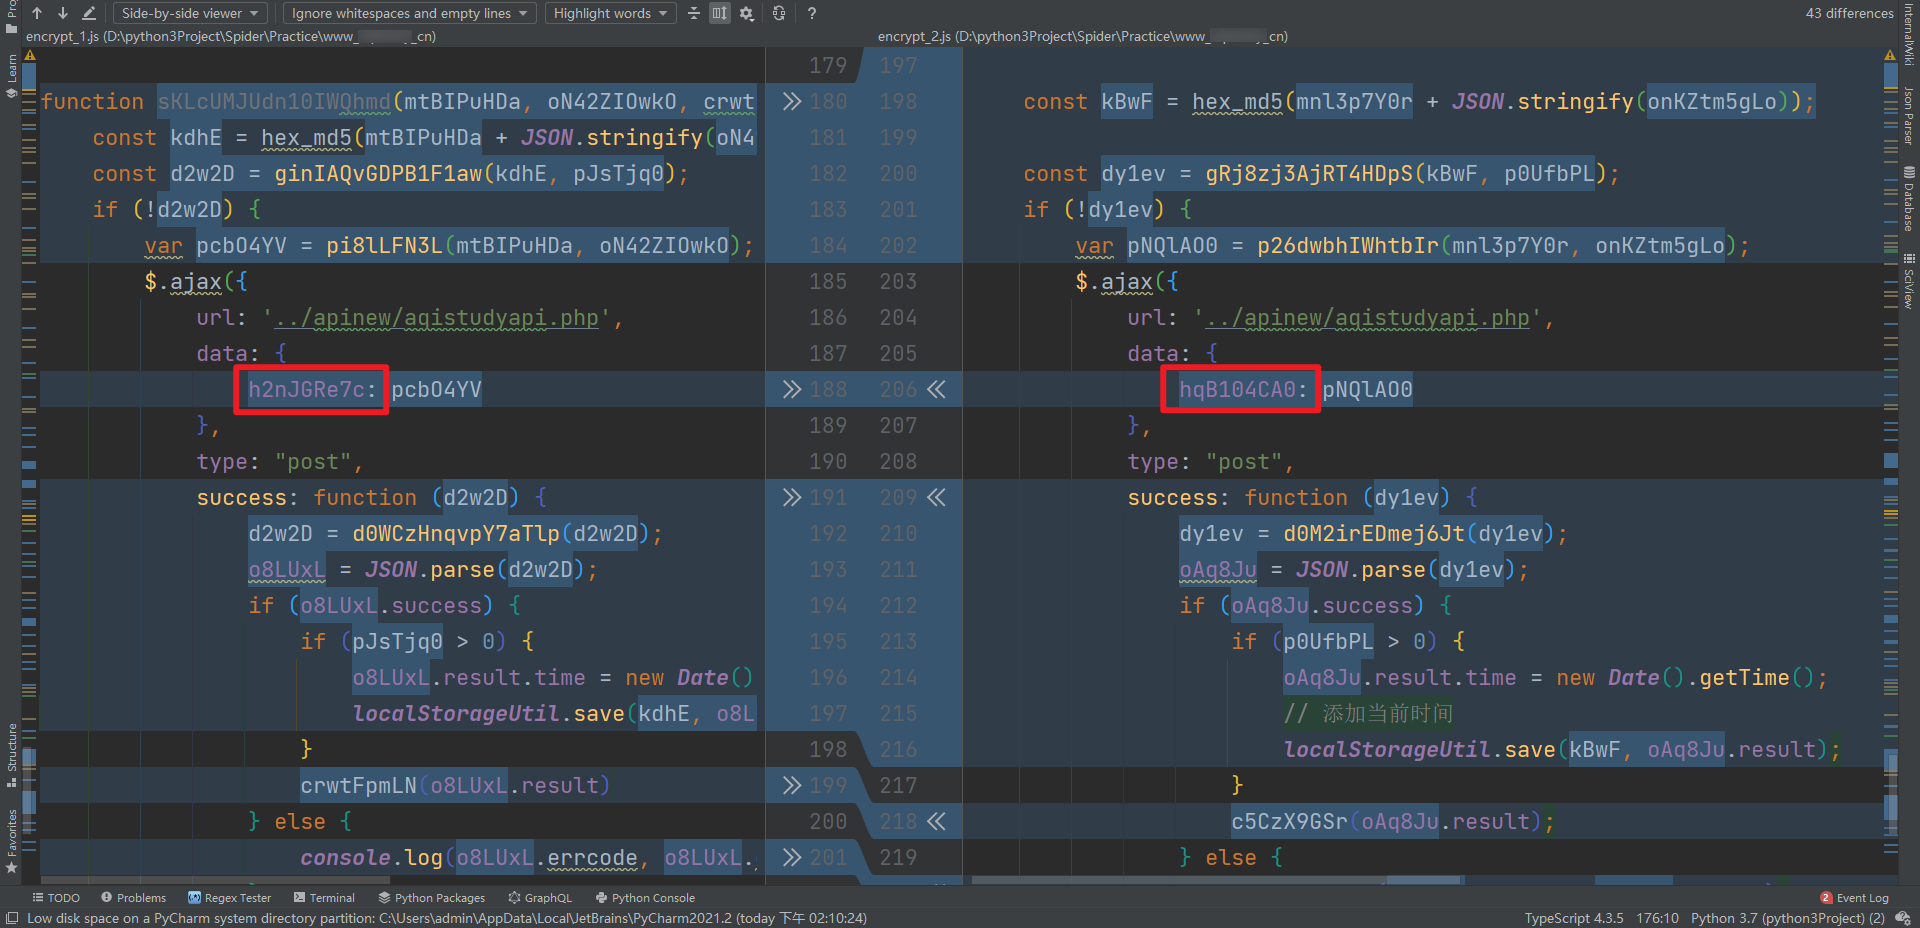Apply change at line 180 to right
The height and width of the screenshot is (928, 1920).
(x=791, y=101)
